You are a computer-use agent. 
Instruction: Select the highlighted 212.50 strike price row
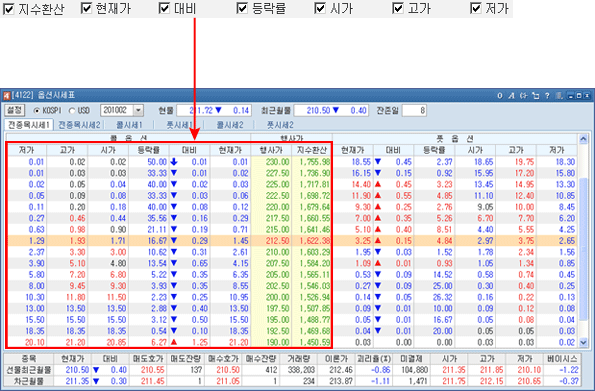(x=292, y=241)
